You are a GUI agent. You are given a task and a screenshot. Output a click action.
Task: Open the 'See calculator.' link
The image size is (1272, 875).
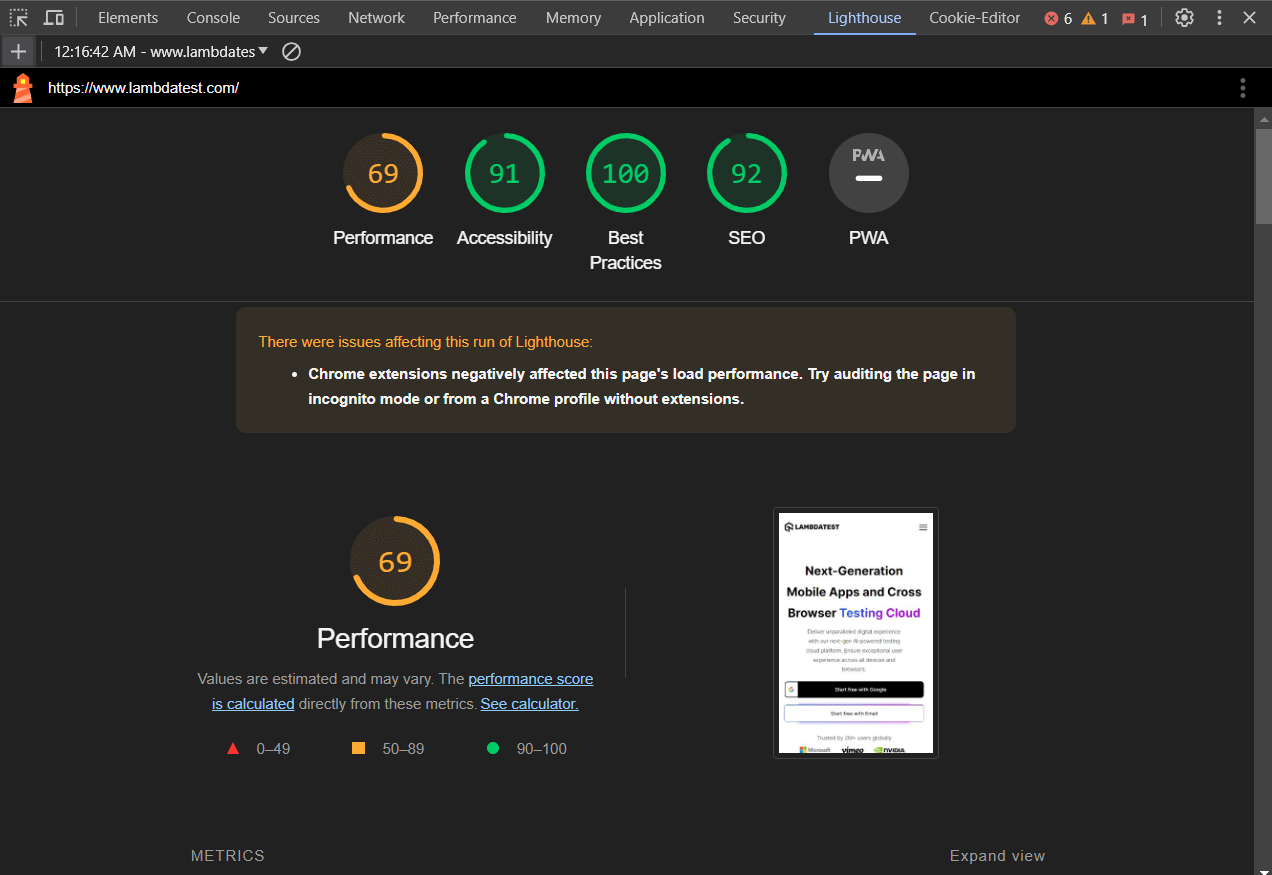tap(529, 704)
